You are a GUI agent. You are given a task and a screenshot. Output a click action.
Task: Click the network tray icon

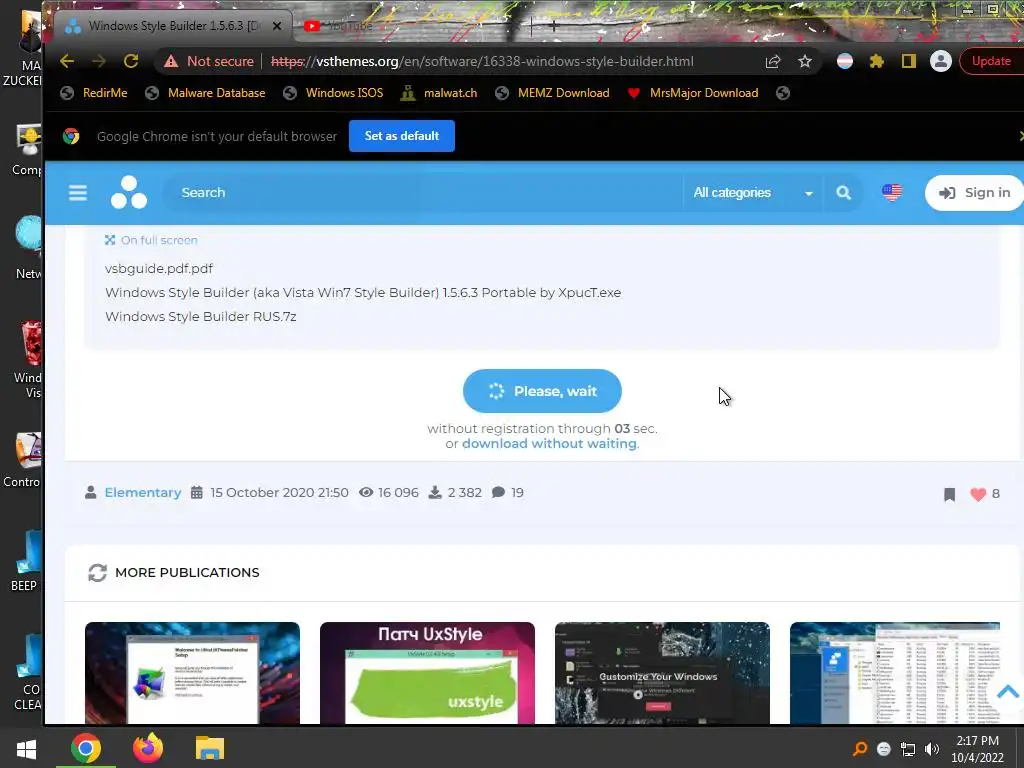[908, 749]
